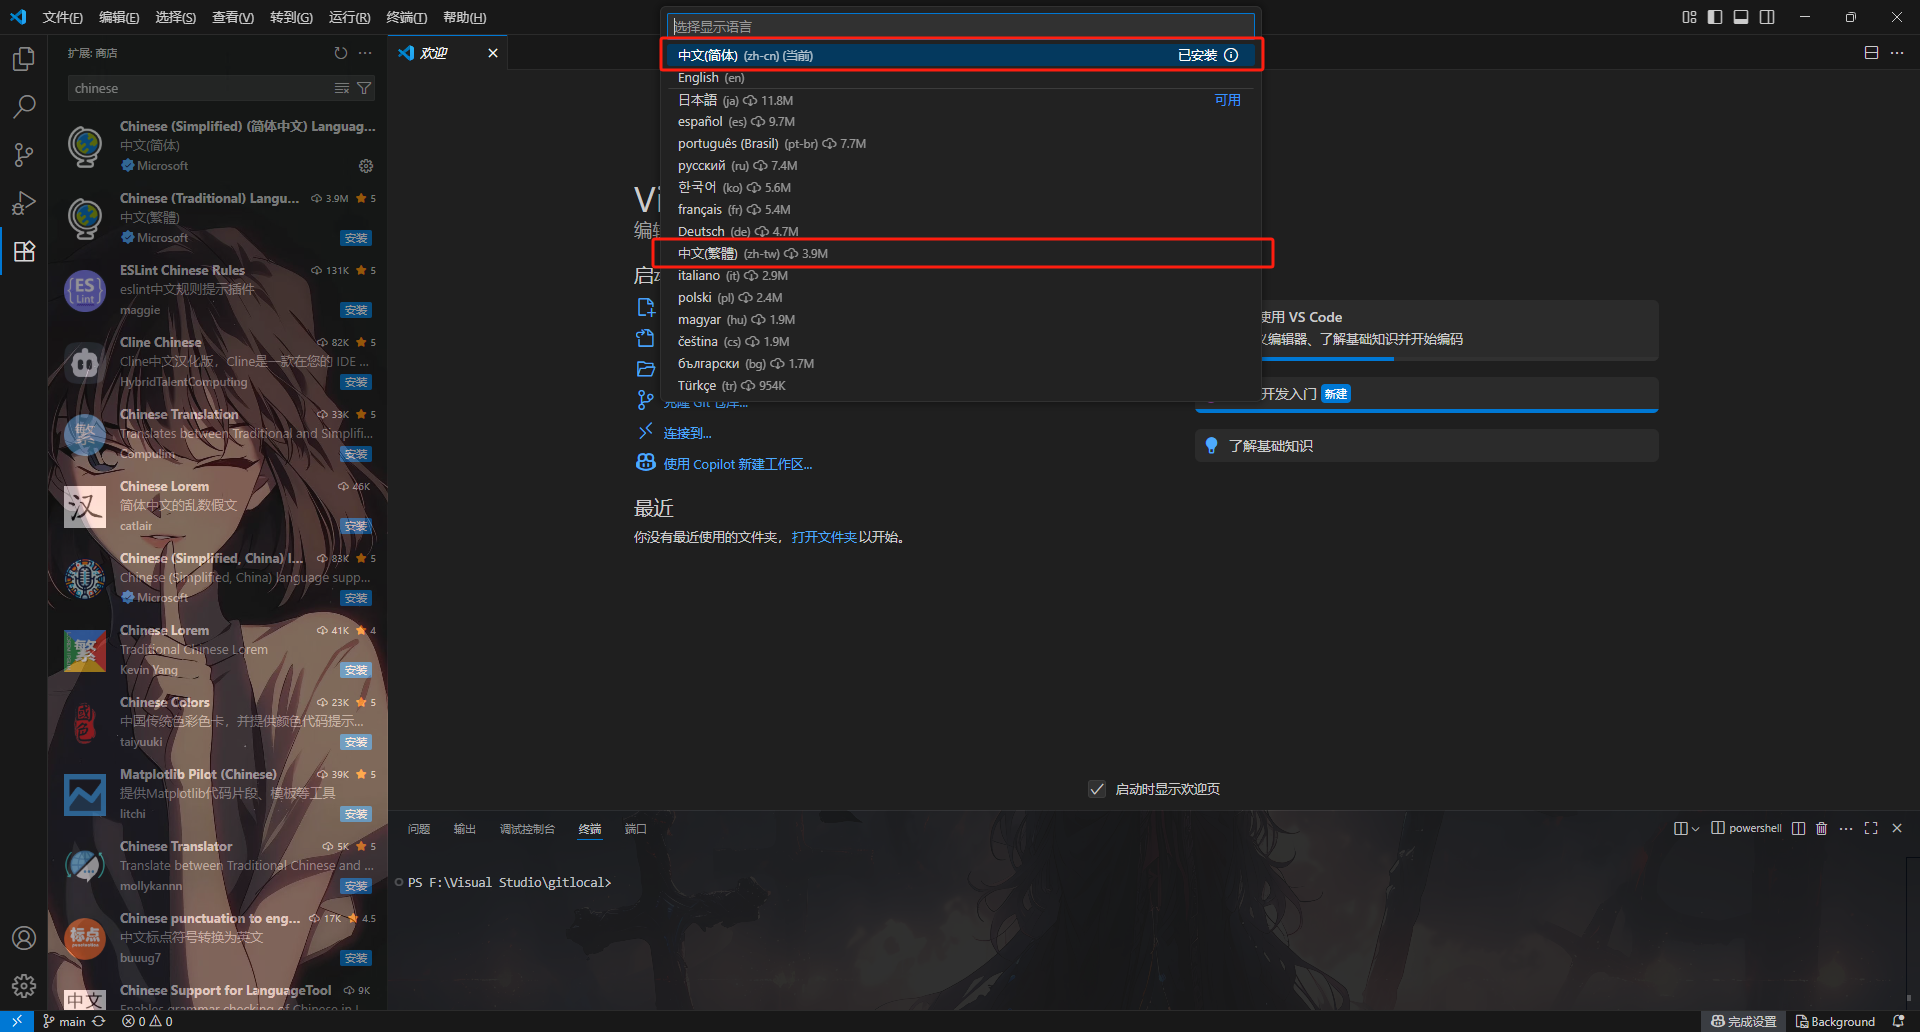Switch to the 输出 panel tab
1920x1032 pixels.
465,829
